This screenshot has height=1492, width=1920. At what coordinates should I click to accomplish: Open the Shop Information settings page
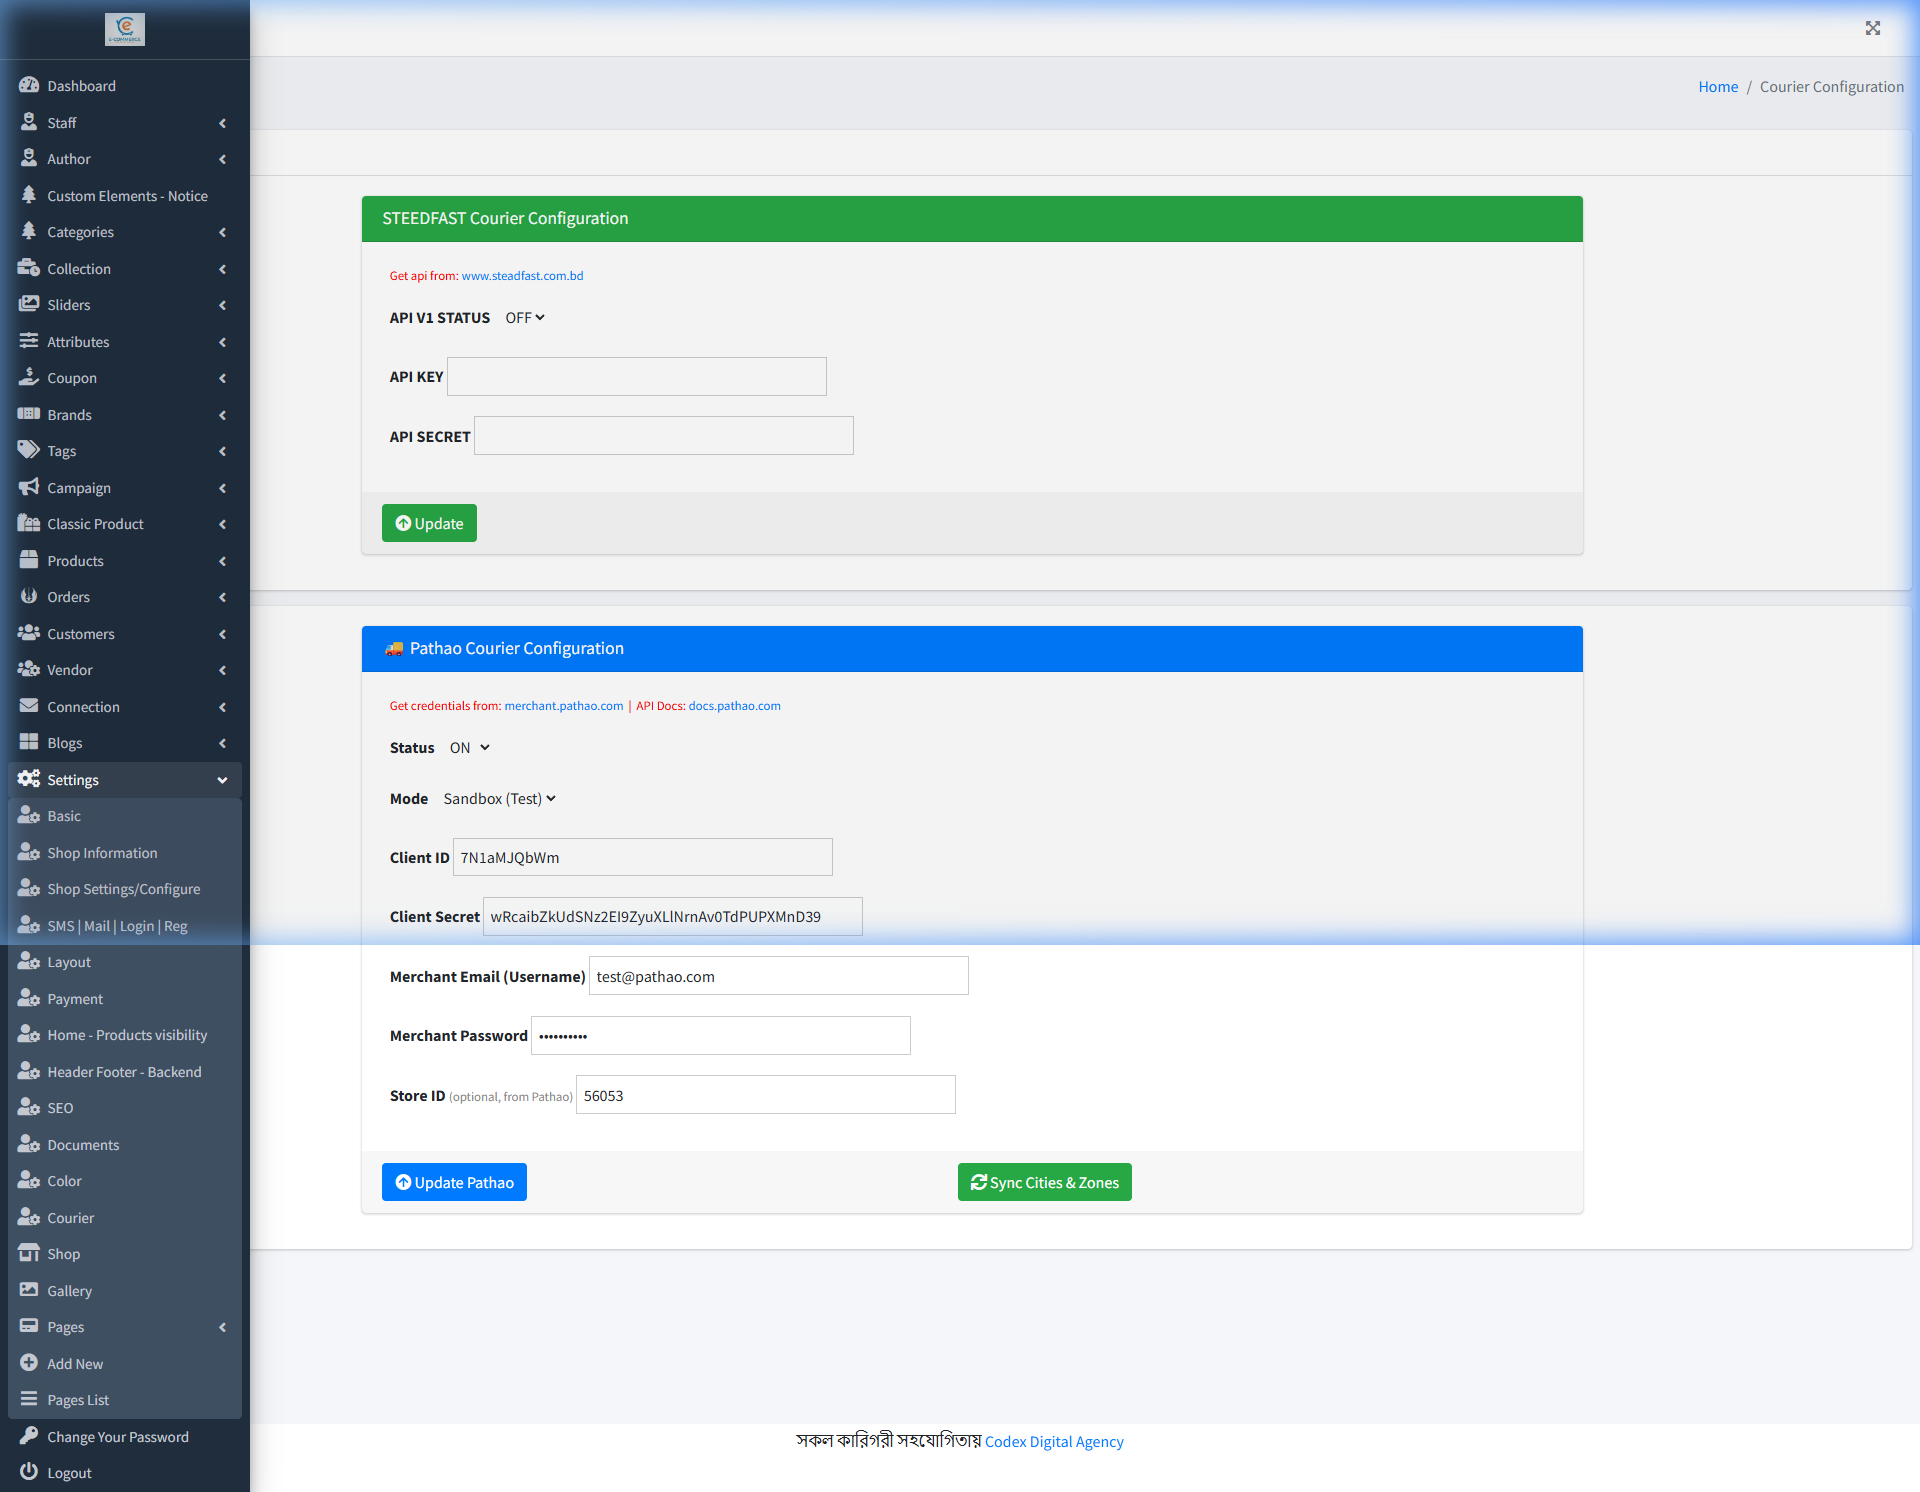coord(102,852)
